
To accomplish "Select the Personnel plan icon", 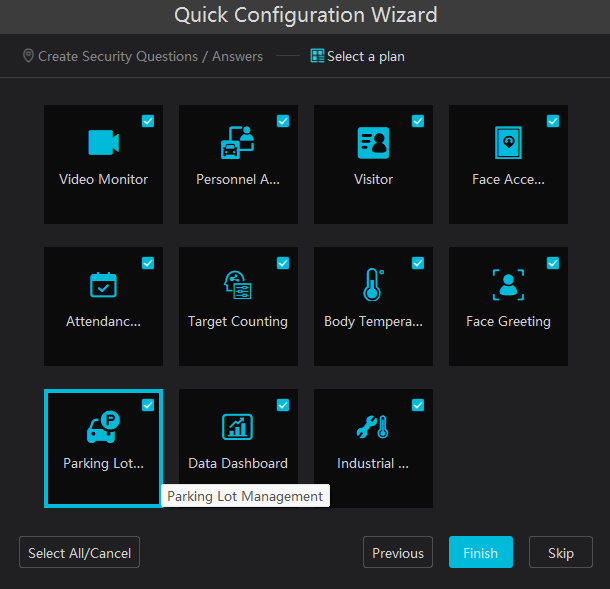I will coord(238,143).
